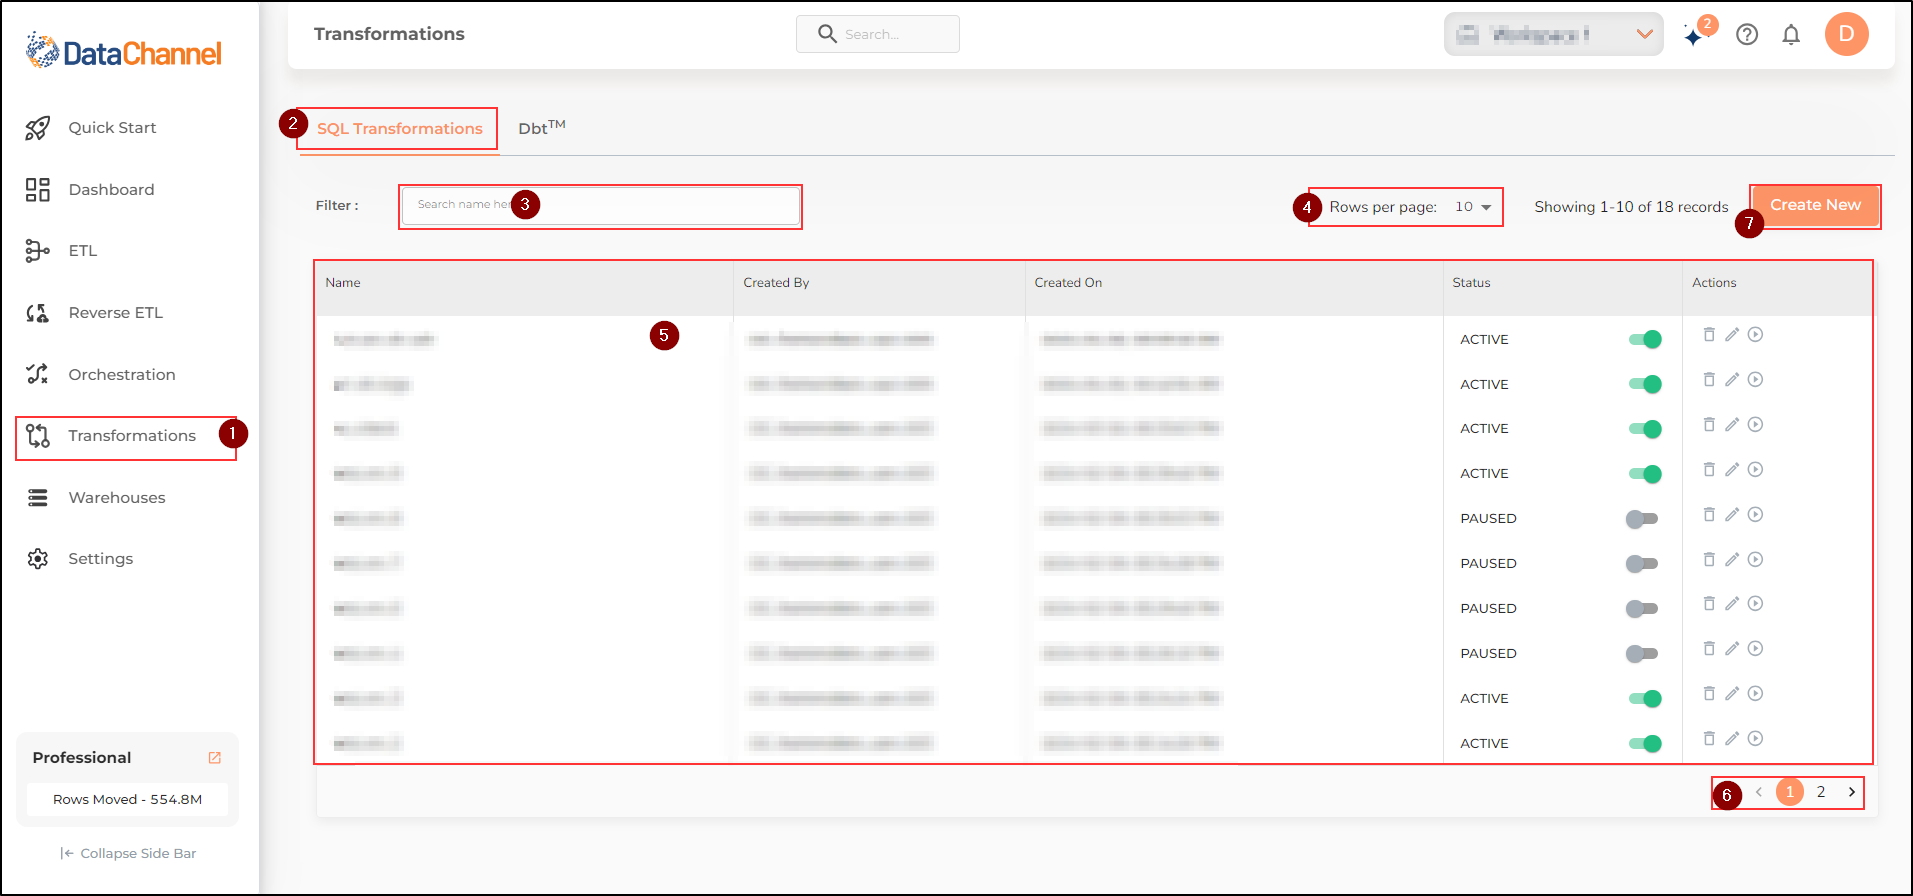Image resolution: width=1913 pixels, height=896 pixels.
Task: Edit the transformation in the last table row
Action: pos(1732,739)
